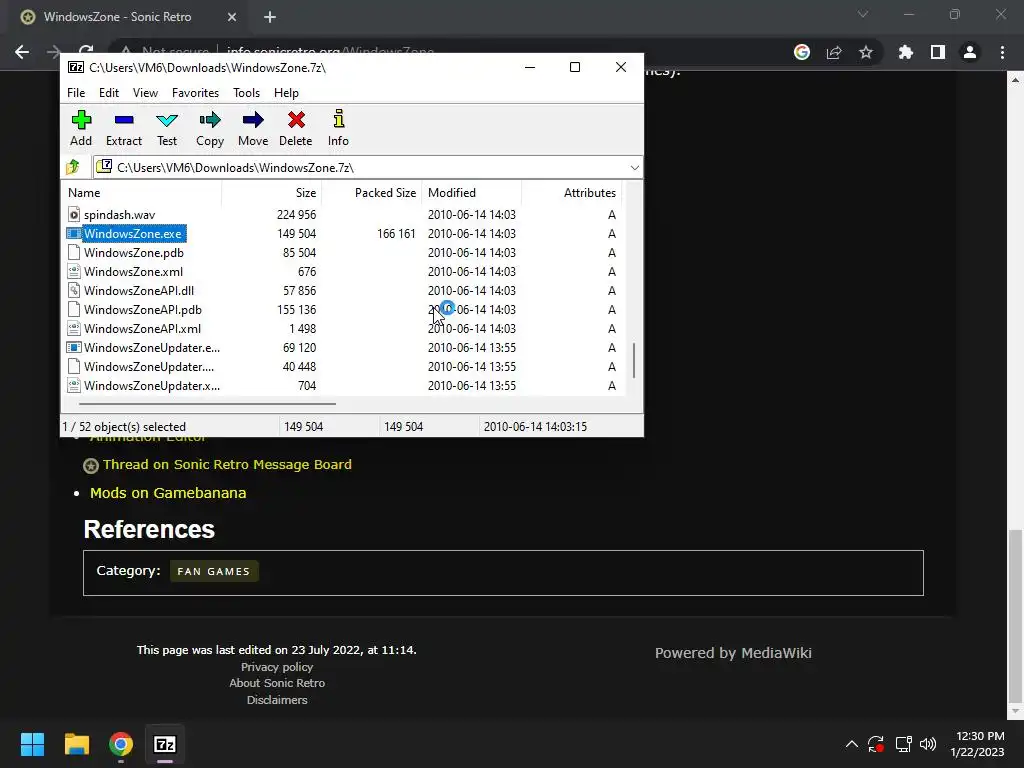Click the WindowsZone.xml file icon

click(x=74, y=271)
